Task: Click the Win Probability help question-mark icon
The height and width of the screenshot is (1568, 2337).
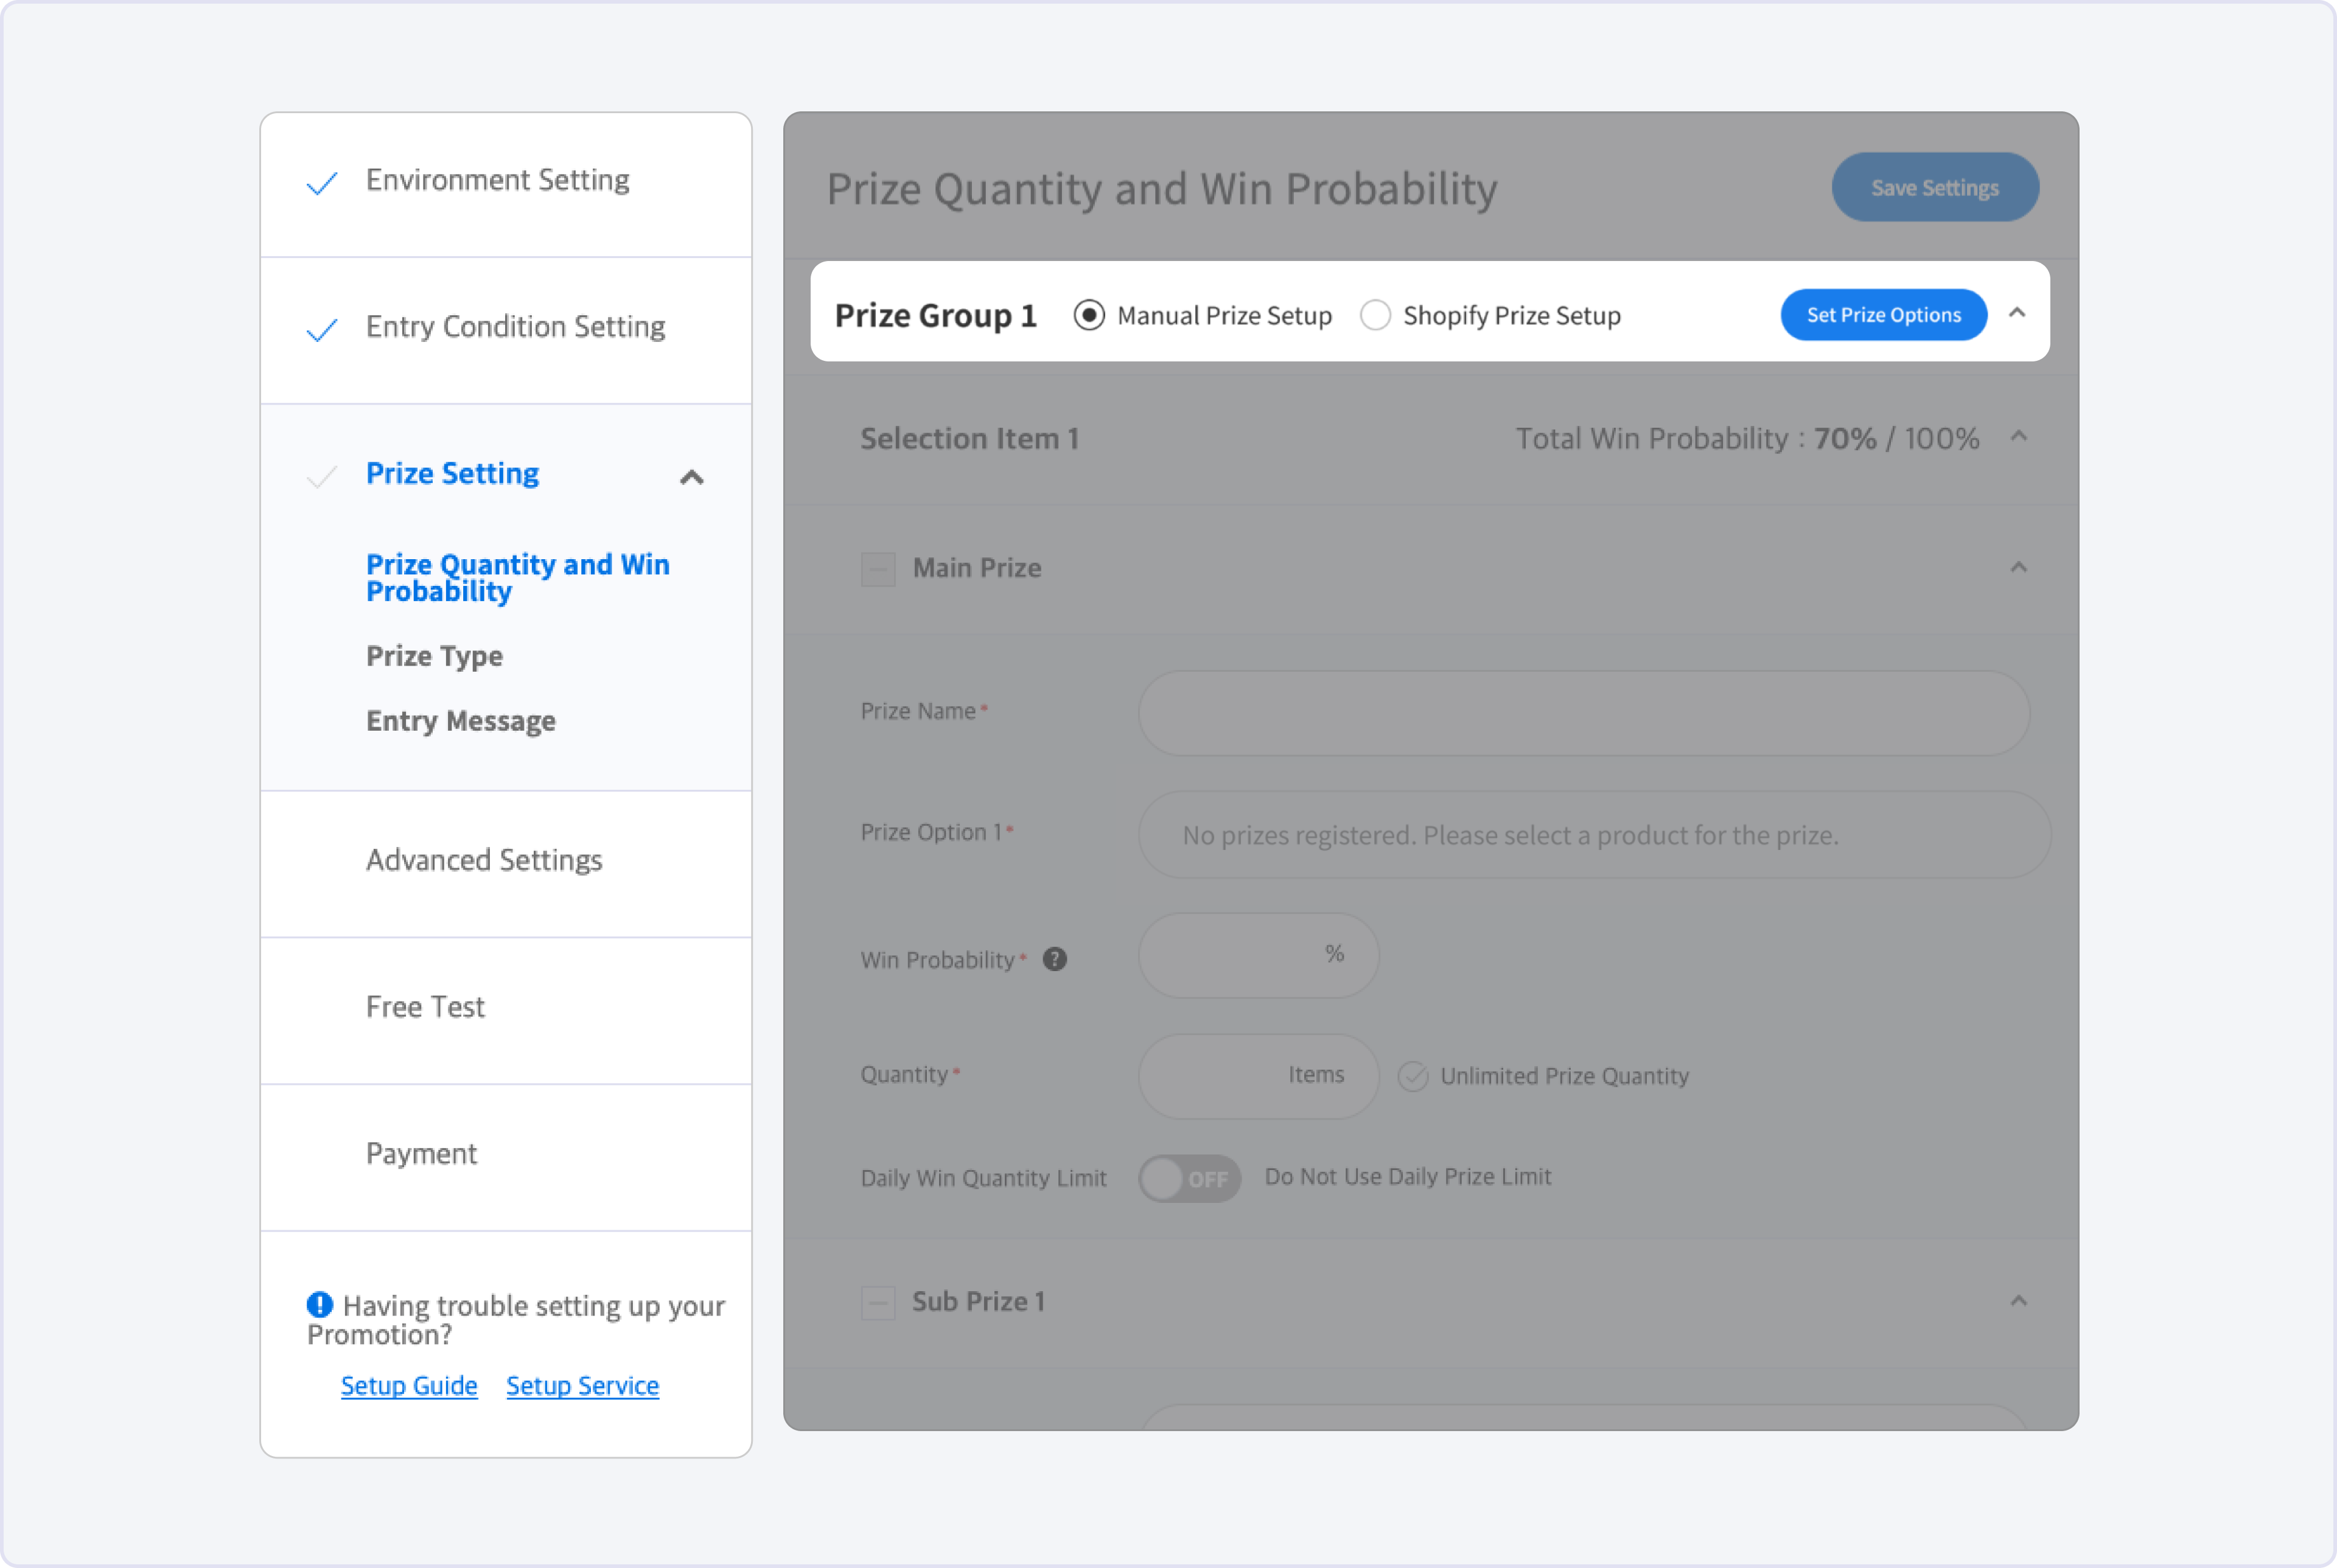Action: pyautogui.click(x=1054, y=959)
